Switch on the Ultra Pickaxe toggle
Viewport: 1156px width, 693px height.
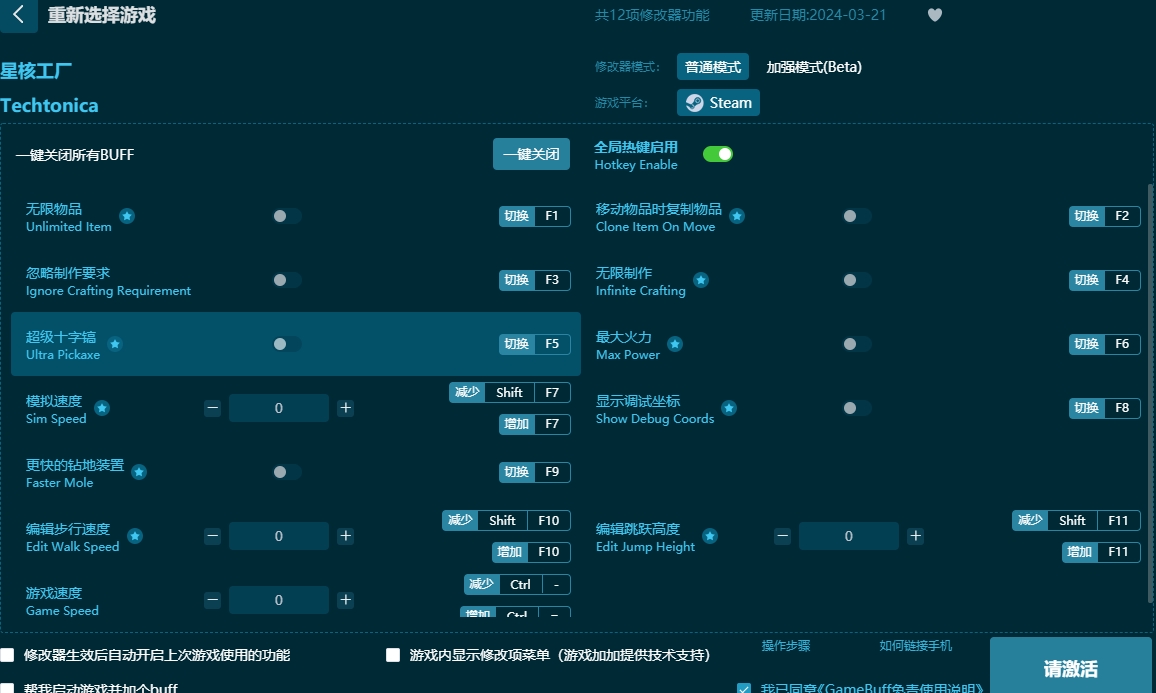tap(286, 344)
